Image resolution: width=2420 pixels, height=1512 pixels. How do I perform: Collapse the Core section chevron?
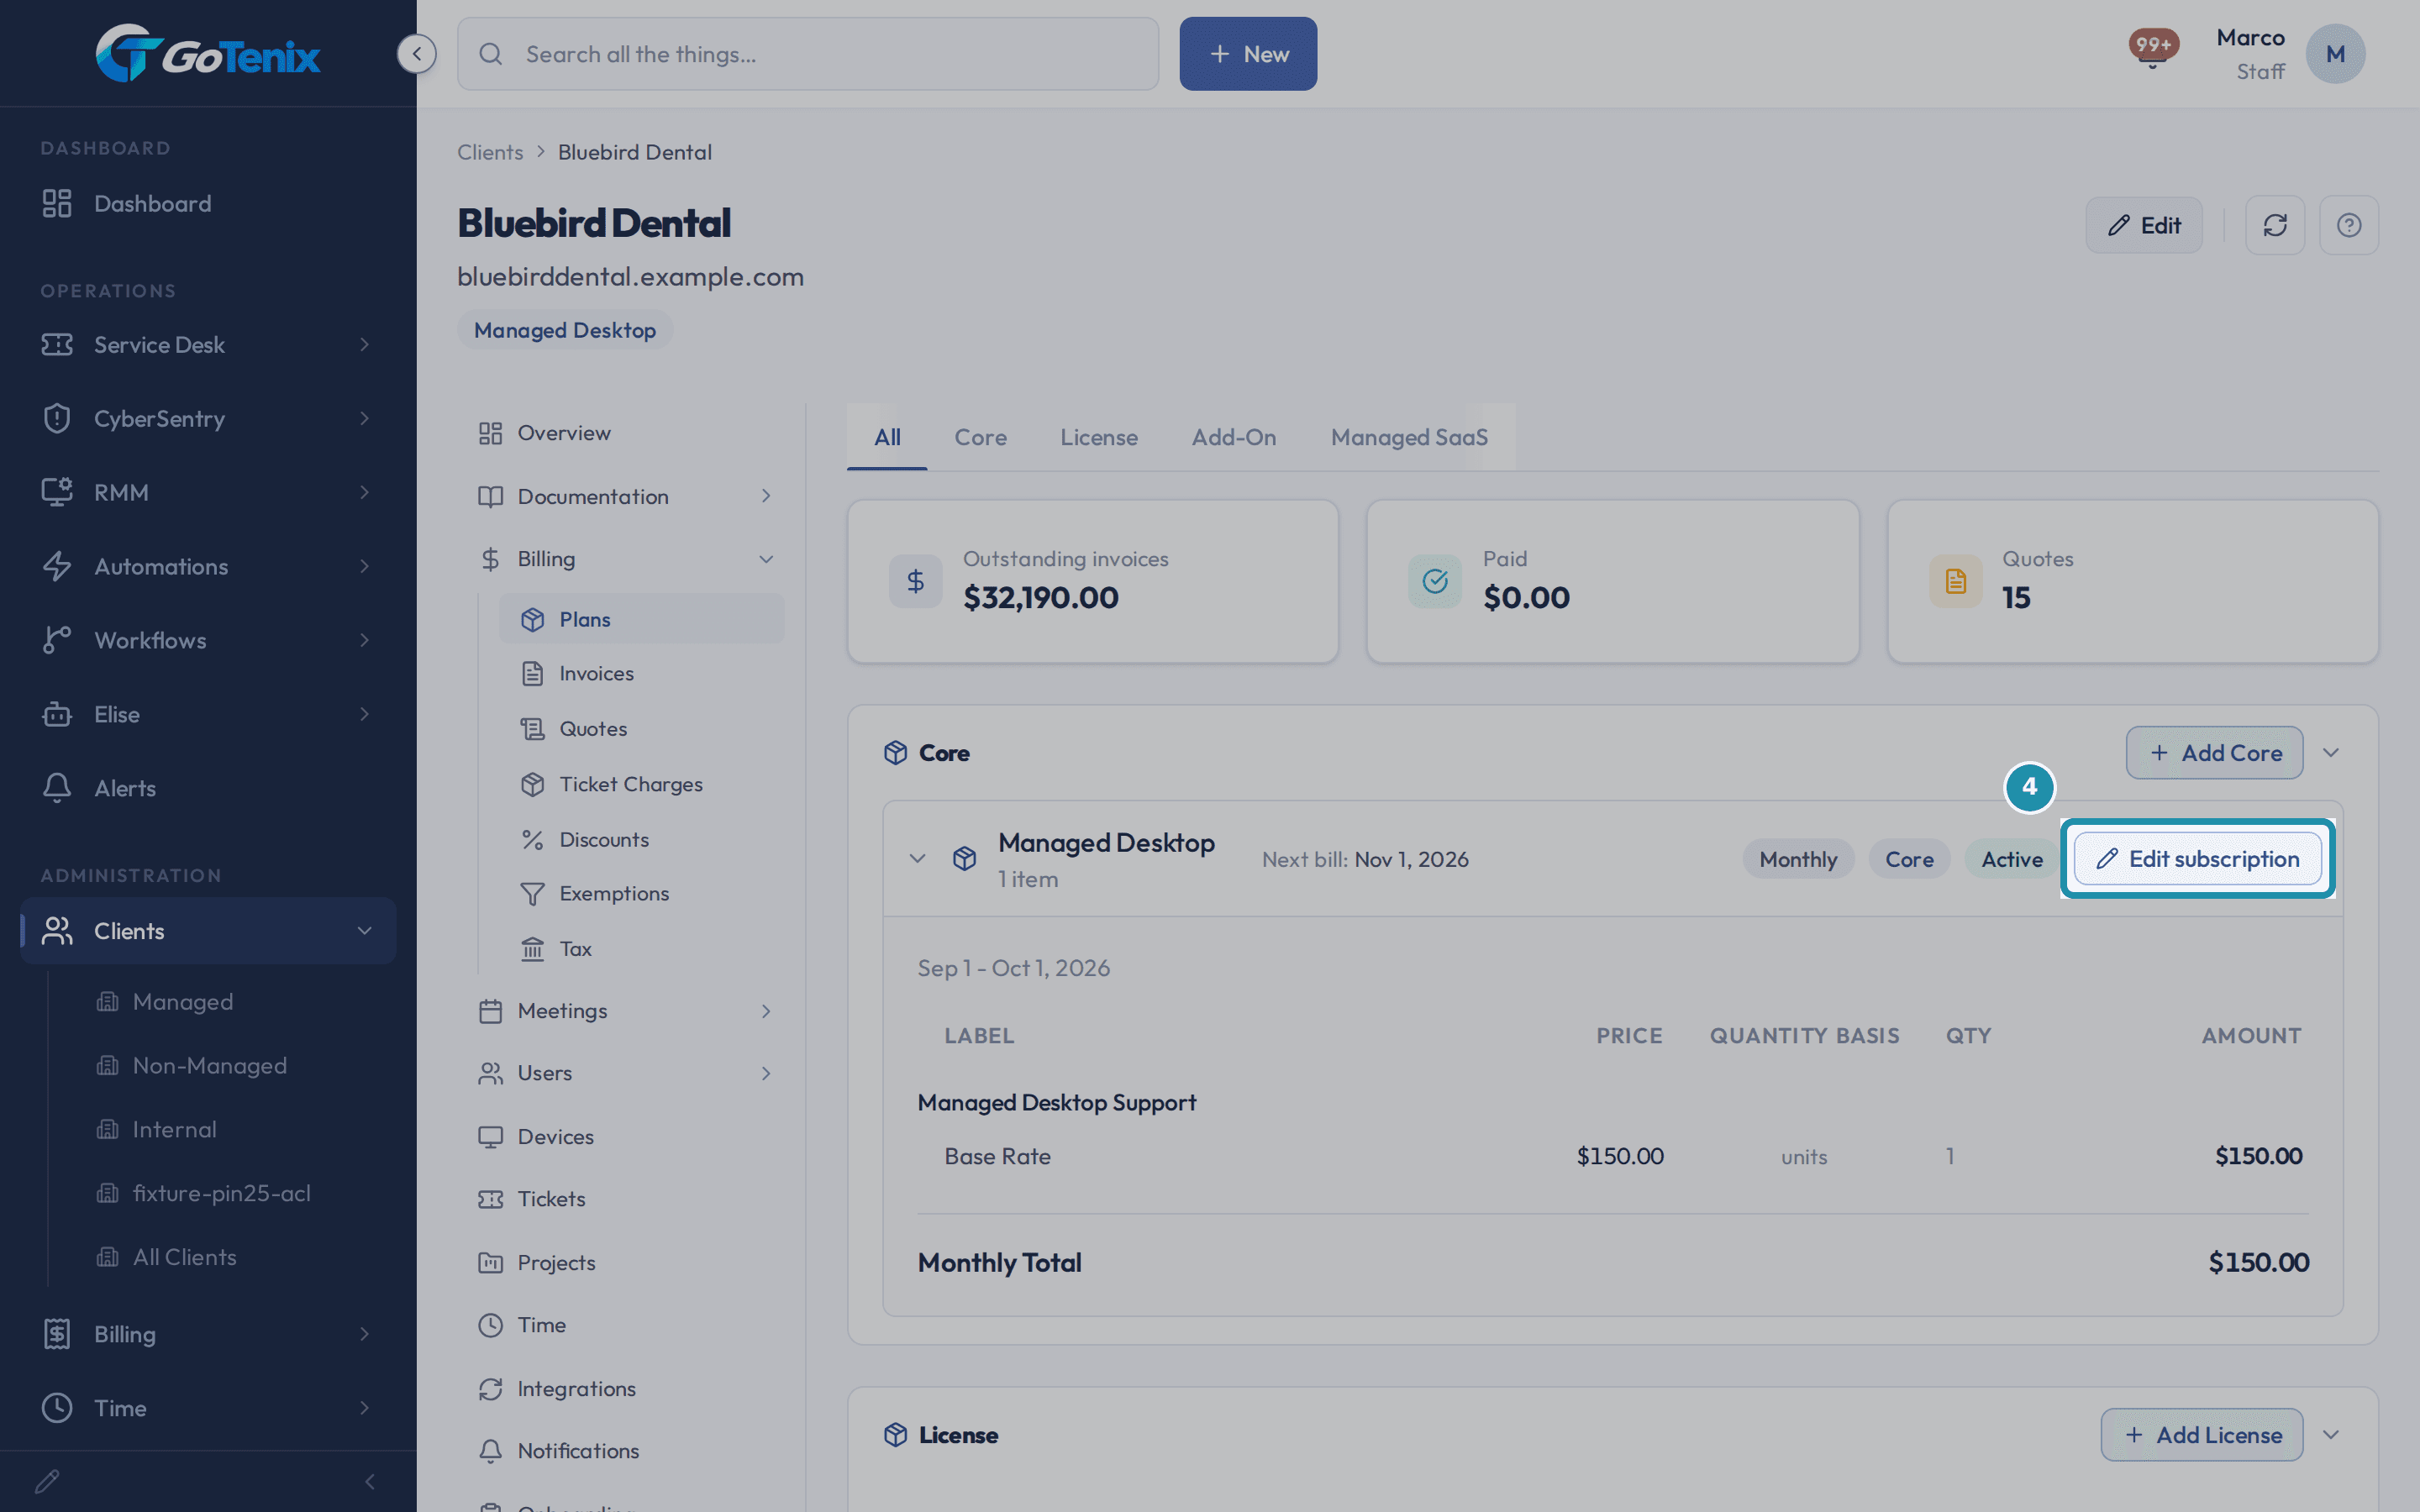2331,753
